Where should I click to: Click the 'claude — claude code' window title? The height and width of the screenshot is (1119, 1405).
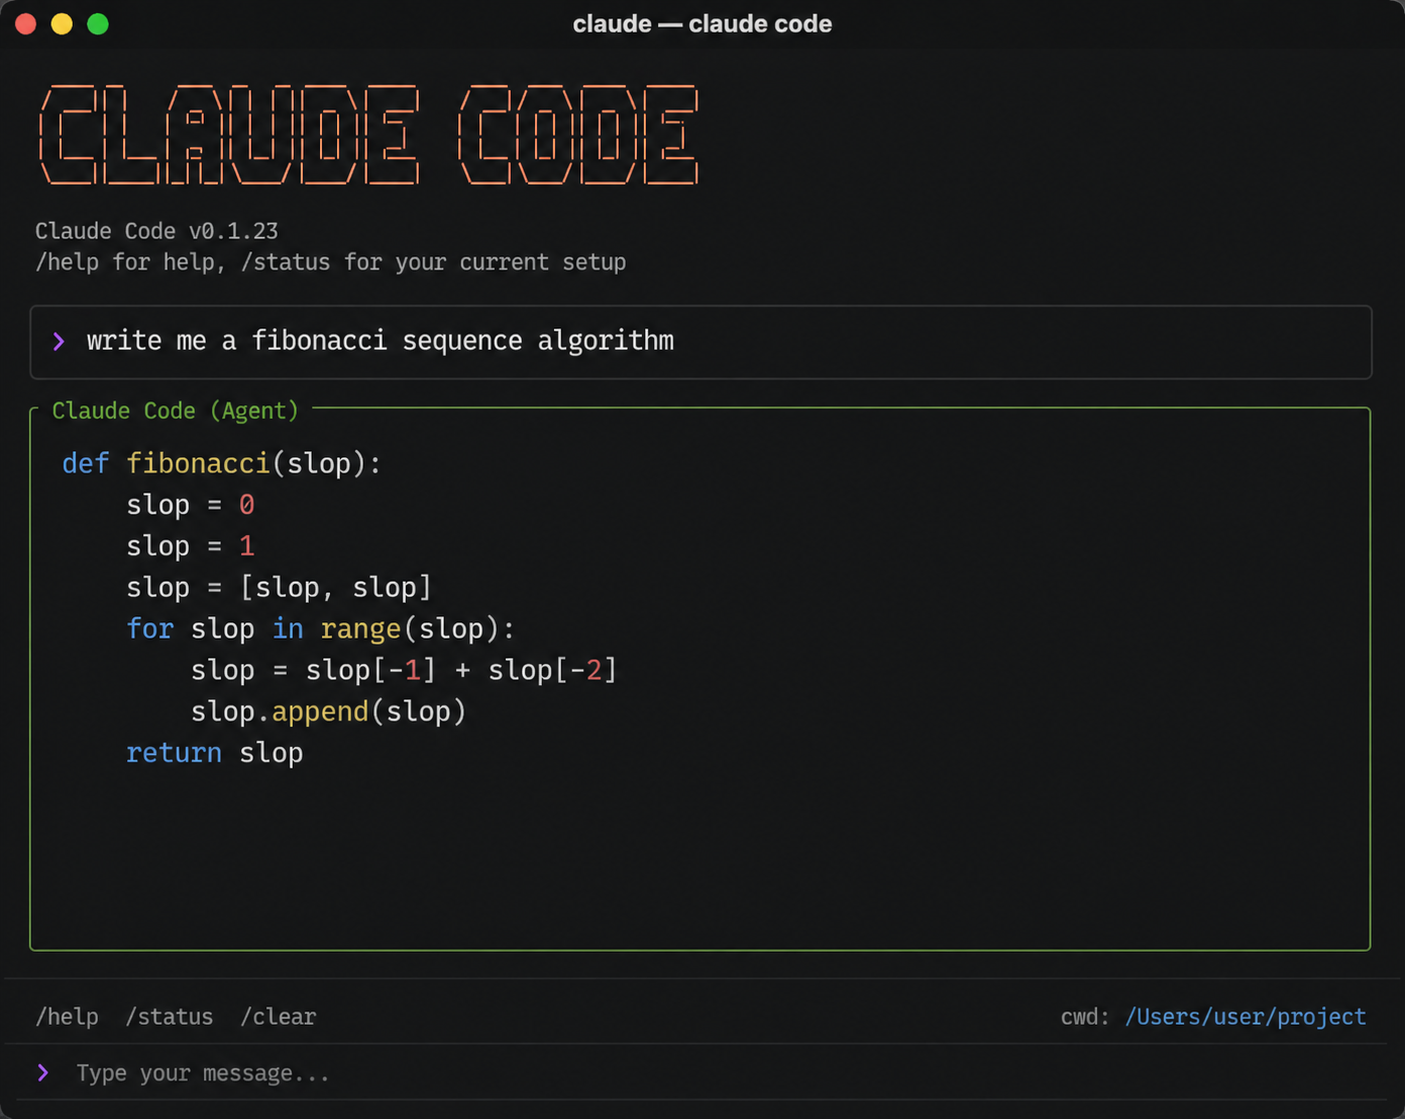(702, 24)
